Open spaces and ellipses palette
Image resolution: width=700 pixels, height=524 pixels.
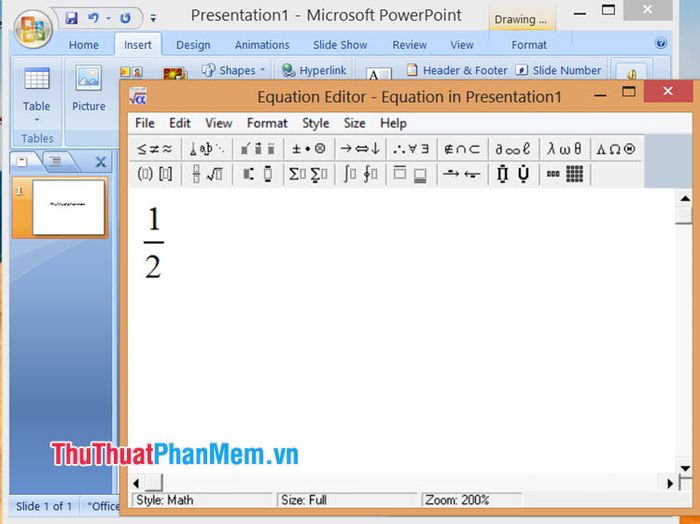click(x=206, y=149)
